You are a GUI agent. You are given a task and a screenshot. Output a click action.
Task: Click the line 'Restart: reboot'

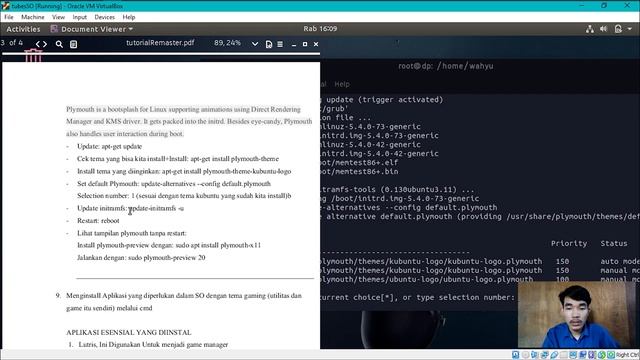point(98,220)
